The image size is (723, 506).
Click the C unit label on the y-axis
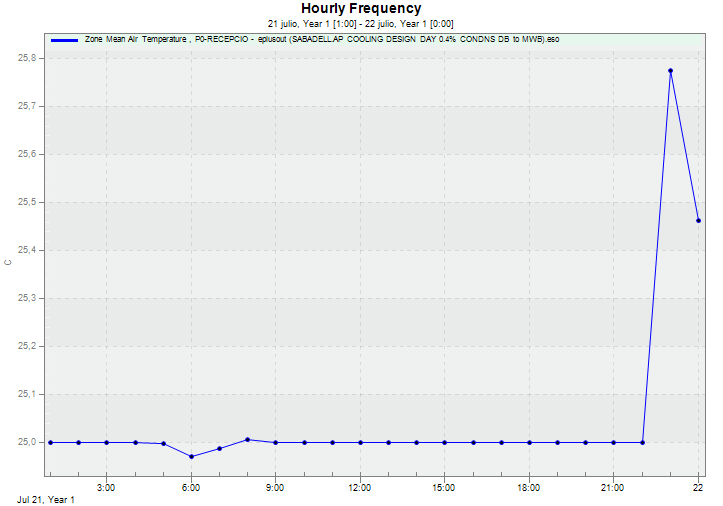(8, 262)
